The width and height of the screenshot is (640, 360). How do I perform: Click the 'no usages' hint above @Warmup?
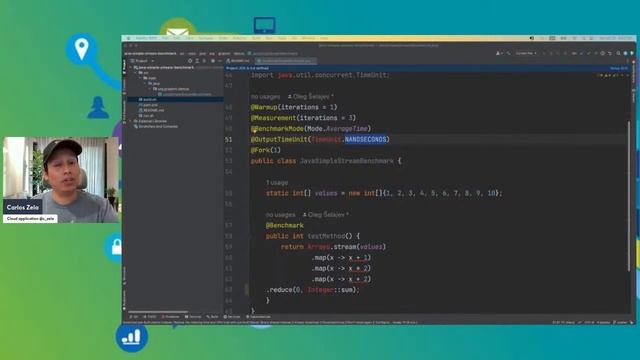pos(265,97)
